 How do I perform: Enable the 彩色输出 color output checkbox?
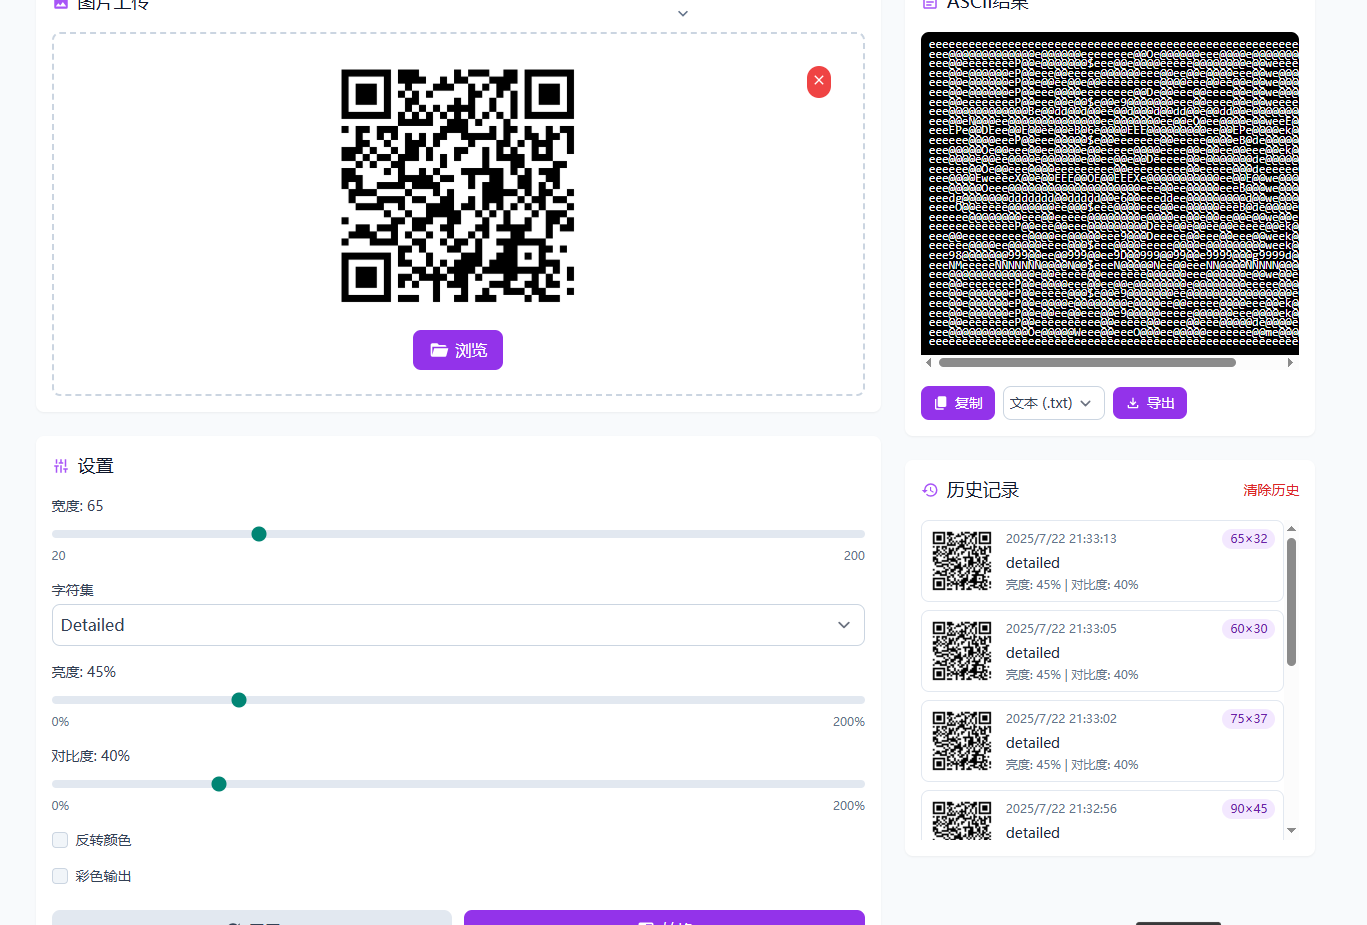coord(60,876)
